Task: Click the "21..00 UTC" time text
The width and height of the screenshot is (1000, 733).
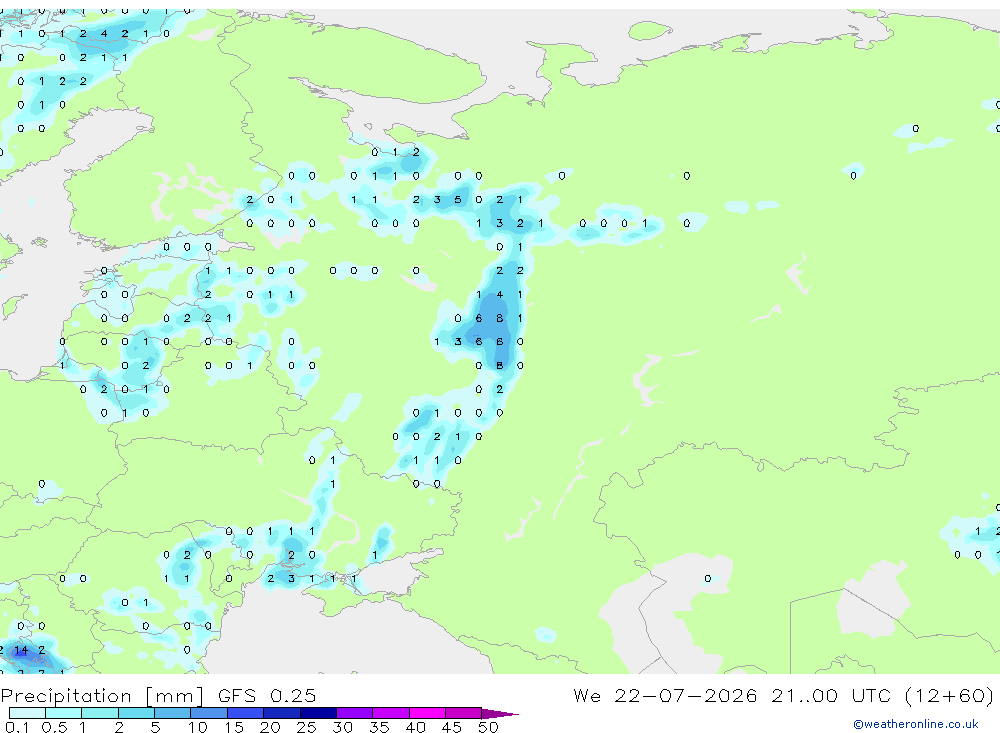Action: (x=830, y=695)
